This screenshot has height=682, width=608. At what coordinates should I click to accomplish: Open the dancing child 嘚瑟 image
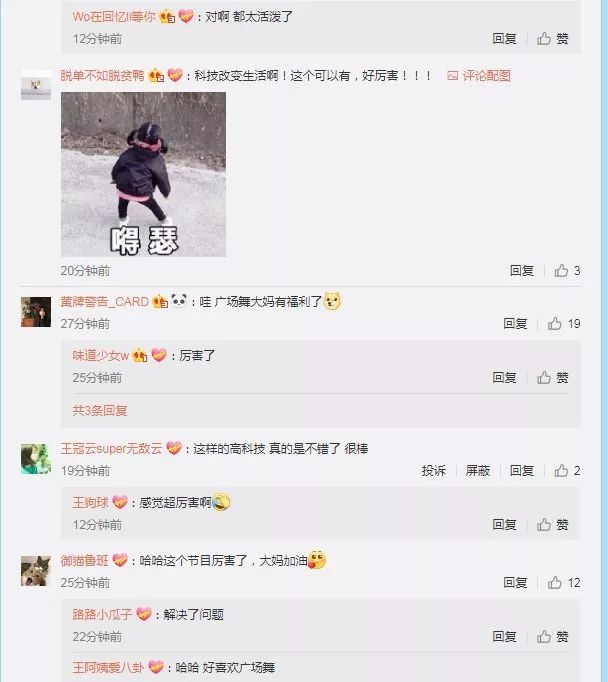click(144, 174)
